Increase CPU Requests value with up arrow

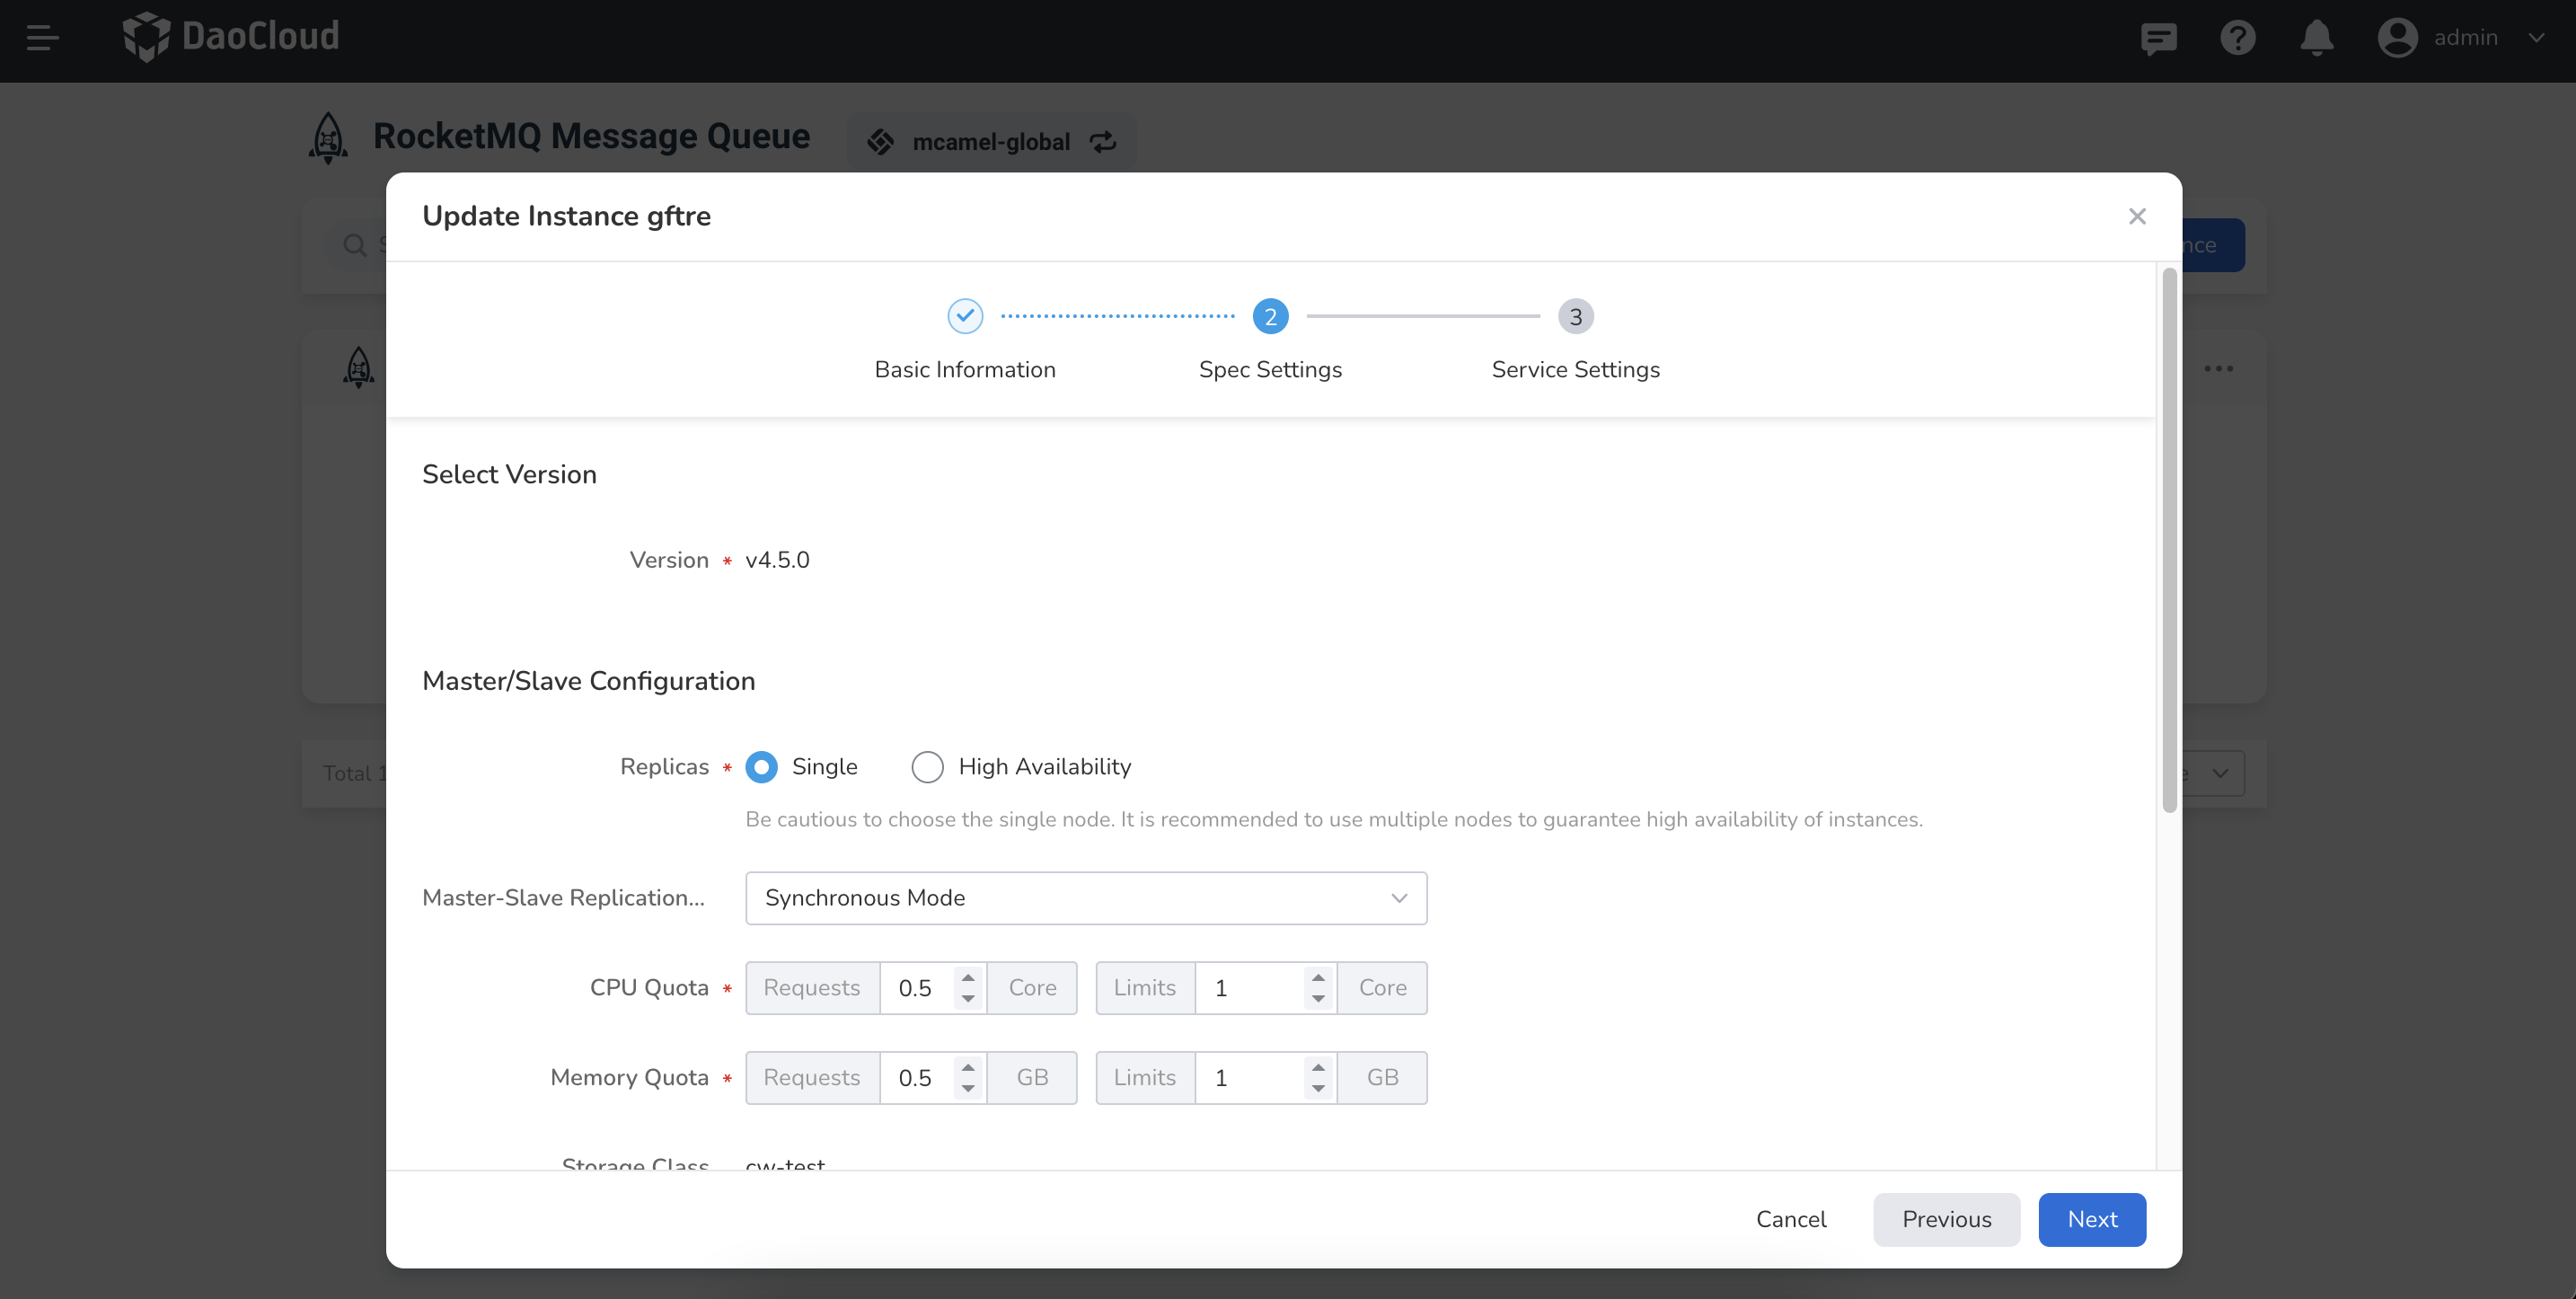(x=968, y=978)
